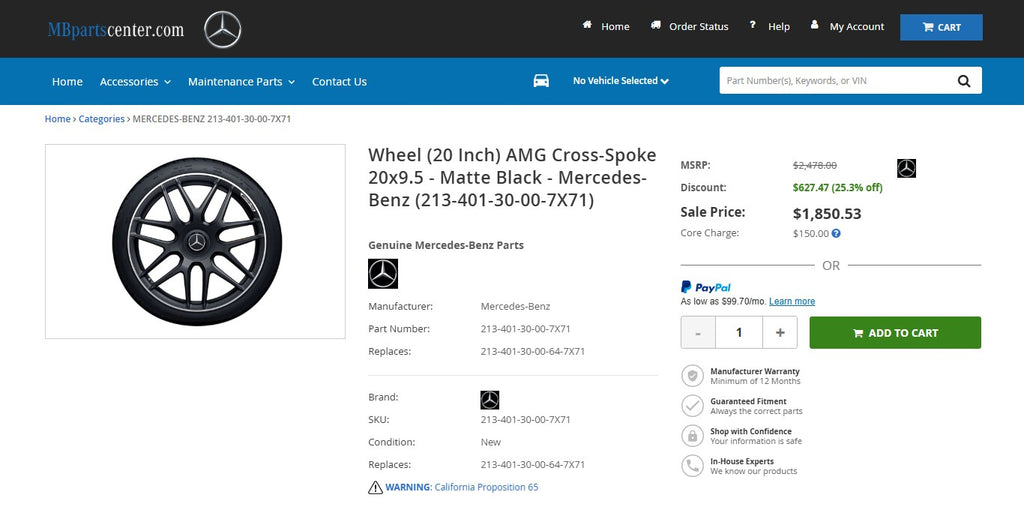The width and height of the screenshot is (1024, 525).
Task: Decrease quantity with the minus button
Action: 698,333
